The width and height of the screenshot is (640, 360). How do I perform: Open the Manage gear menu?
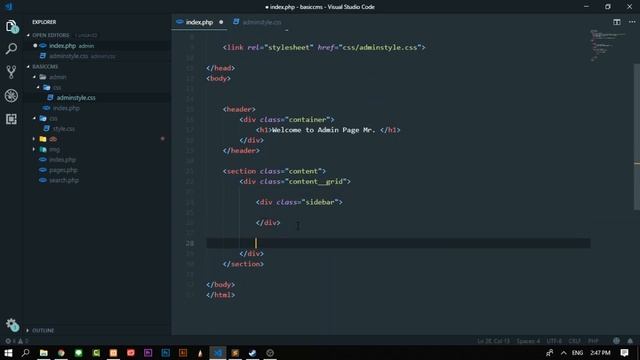coord(12,325)
